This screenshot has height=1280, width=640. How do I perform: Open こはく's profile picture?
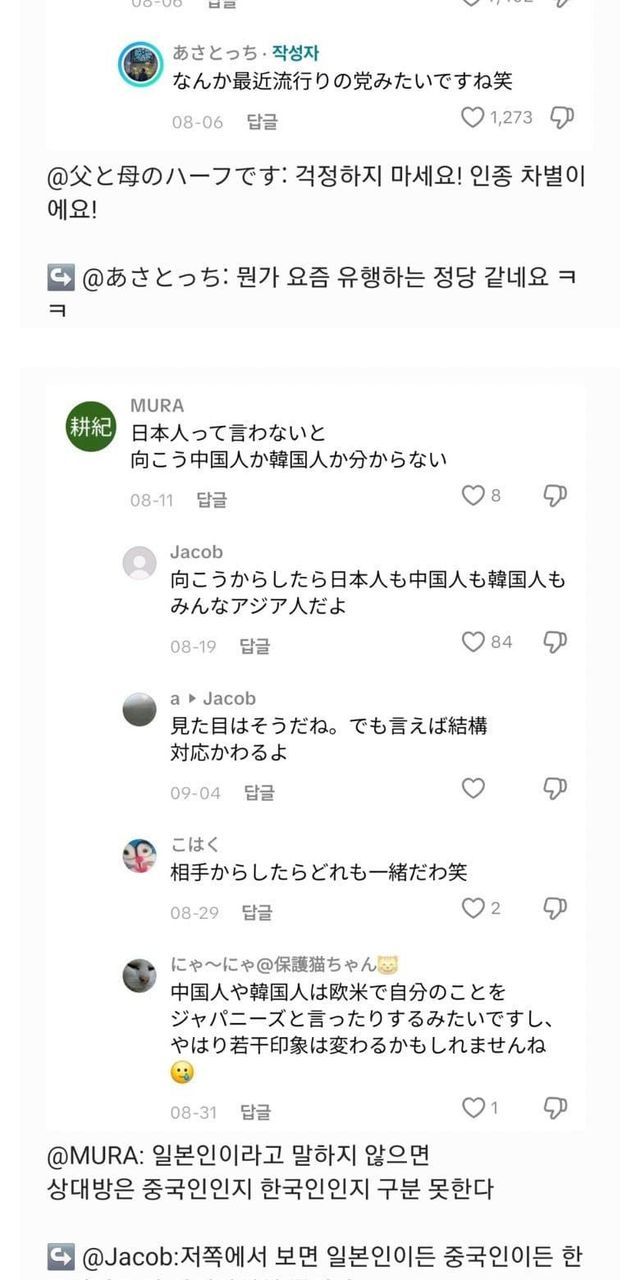[x=140, y=856]
